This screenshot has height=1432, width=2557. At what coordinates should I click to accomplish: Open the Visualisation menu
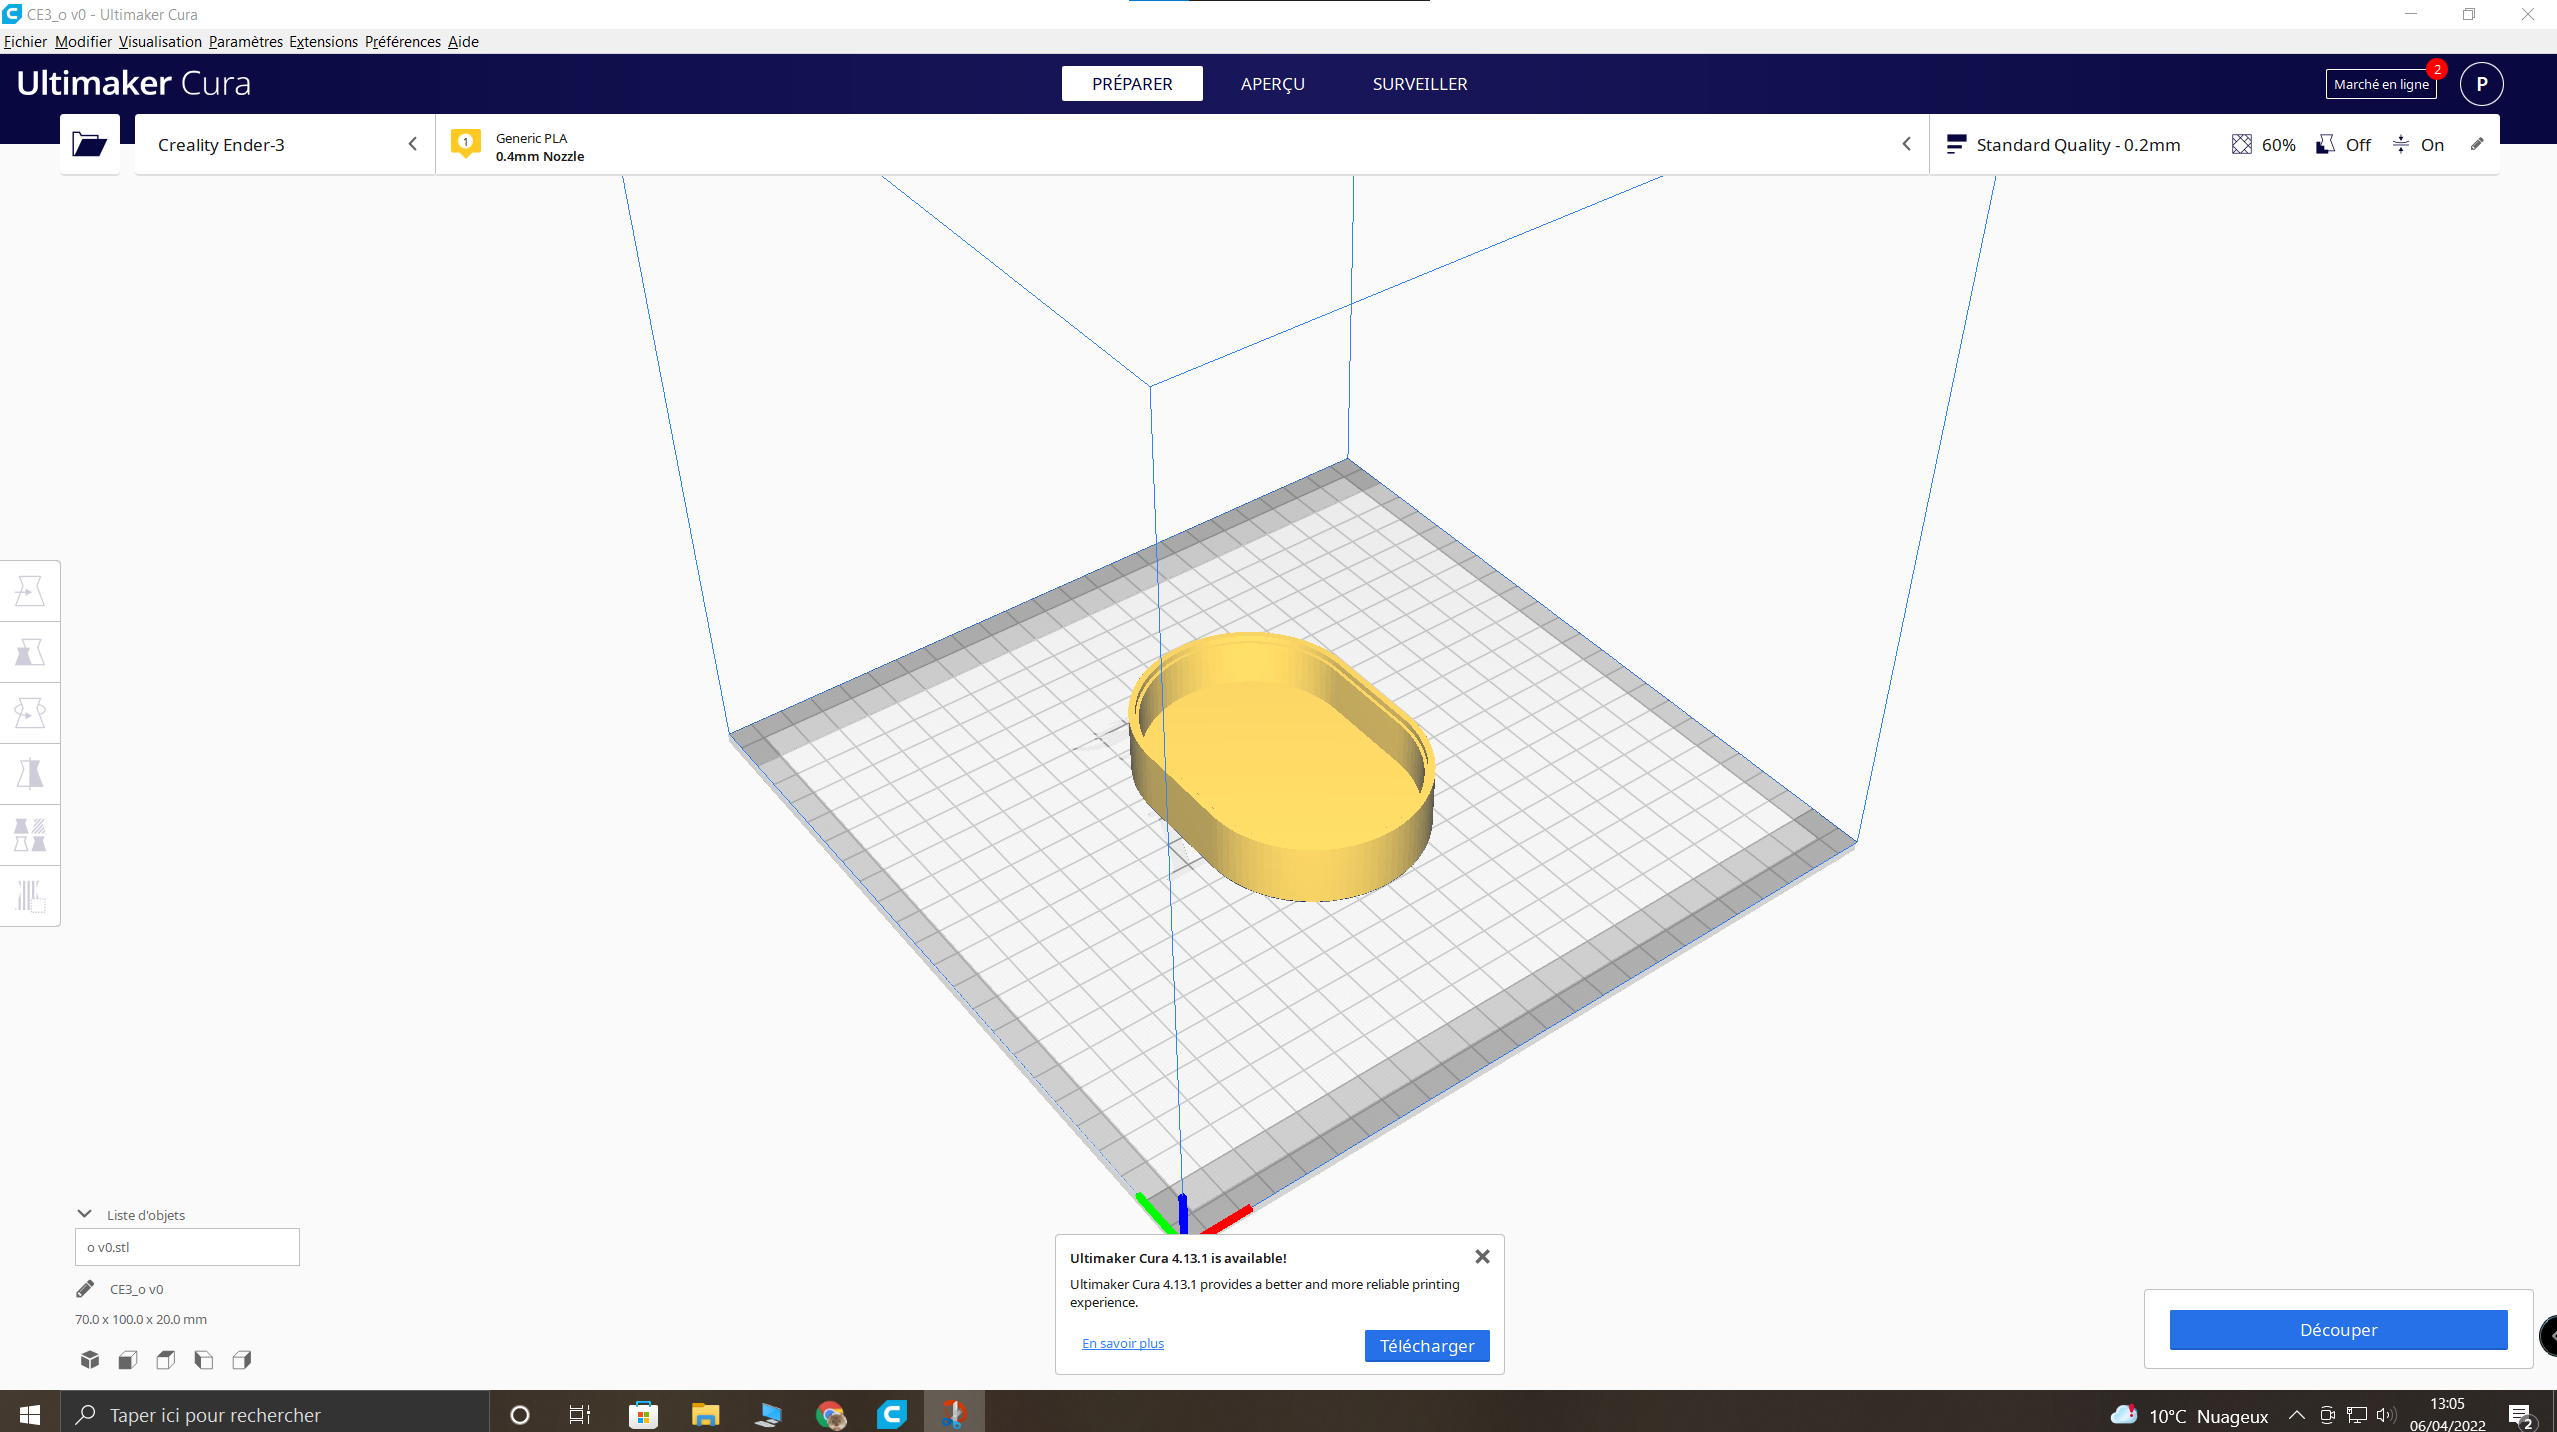coord(160,41)
